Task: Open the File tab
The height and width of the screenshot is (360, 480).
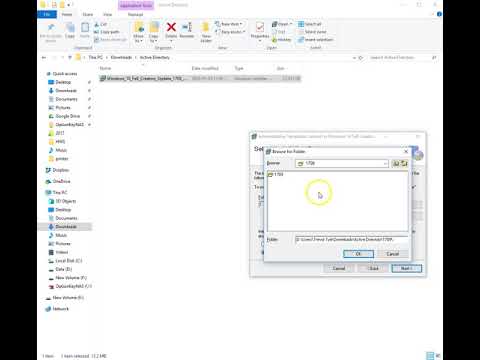Action: point(47,14)
